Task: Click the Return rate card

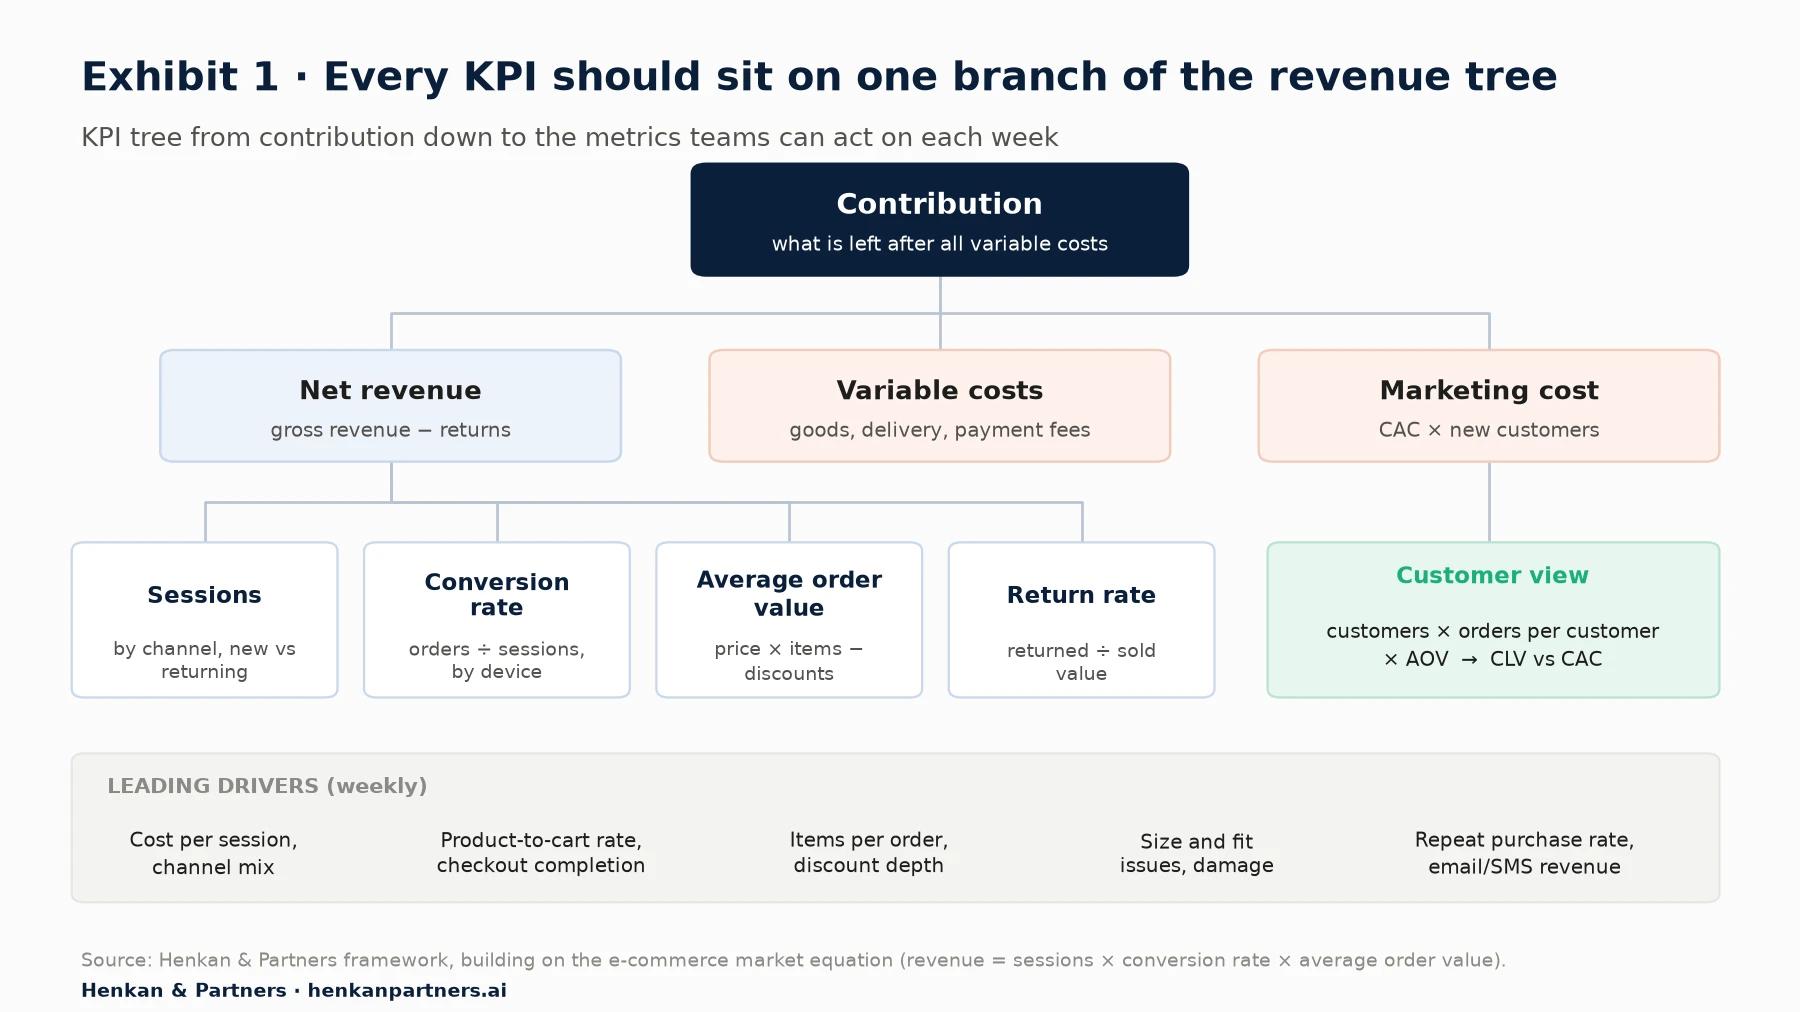Action: pos(1081,620)
